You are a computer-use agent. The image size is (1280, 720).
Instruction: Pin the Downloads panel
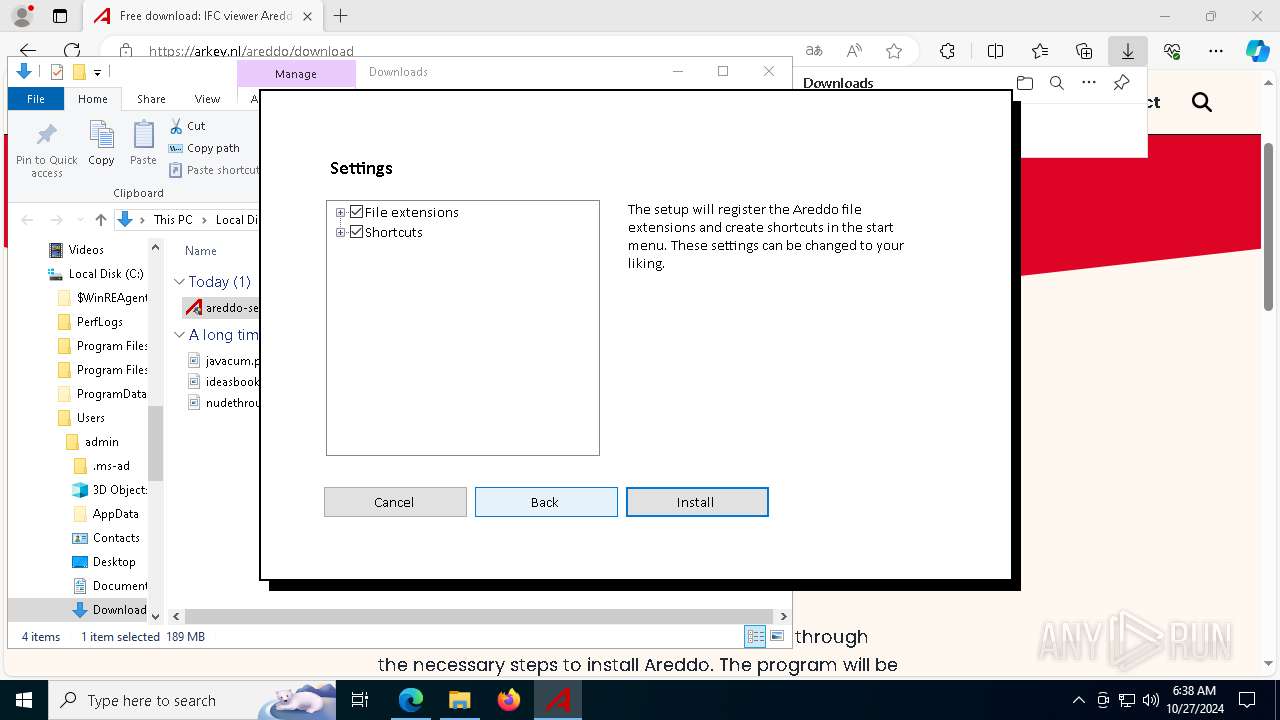1122,83
